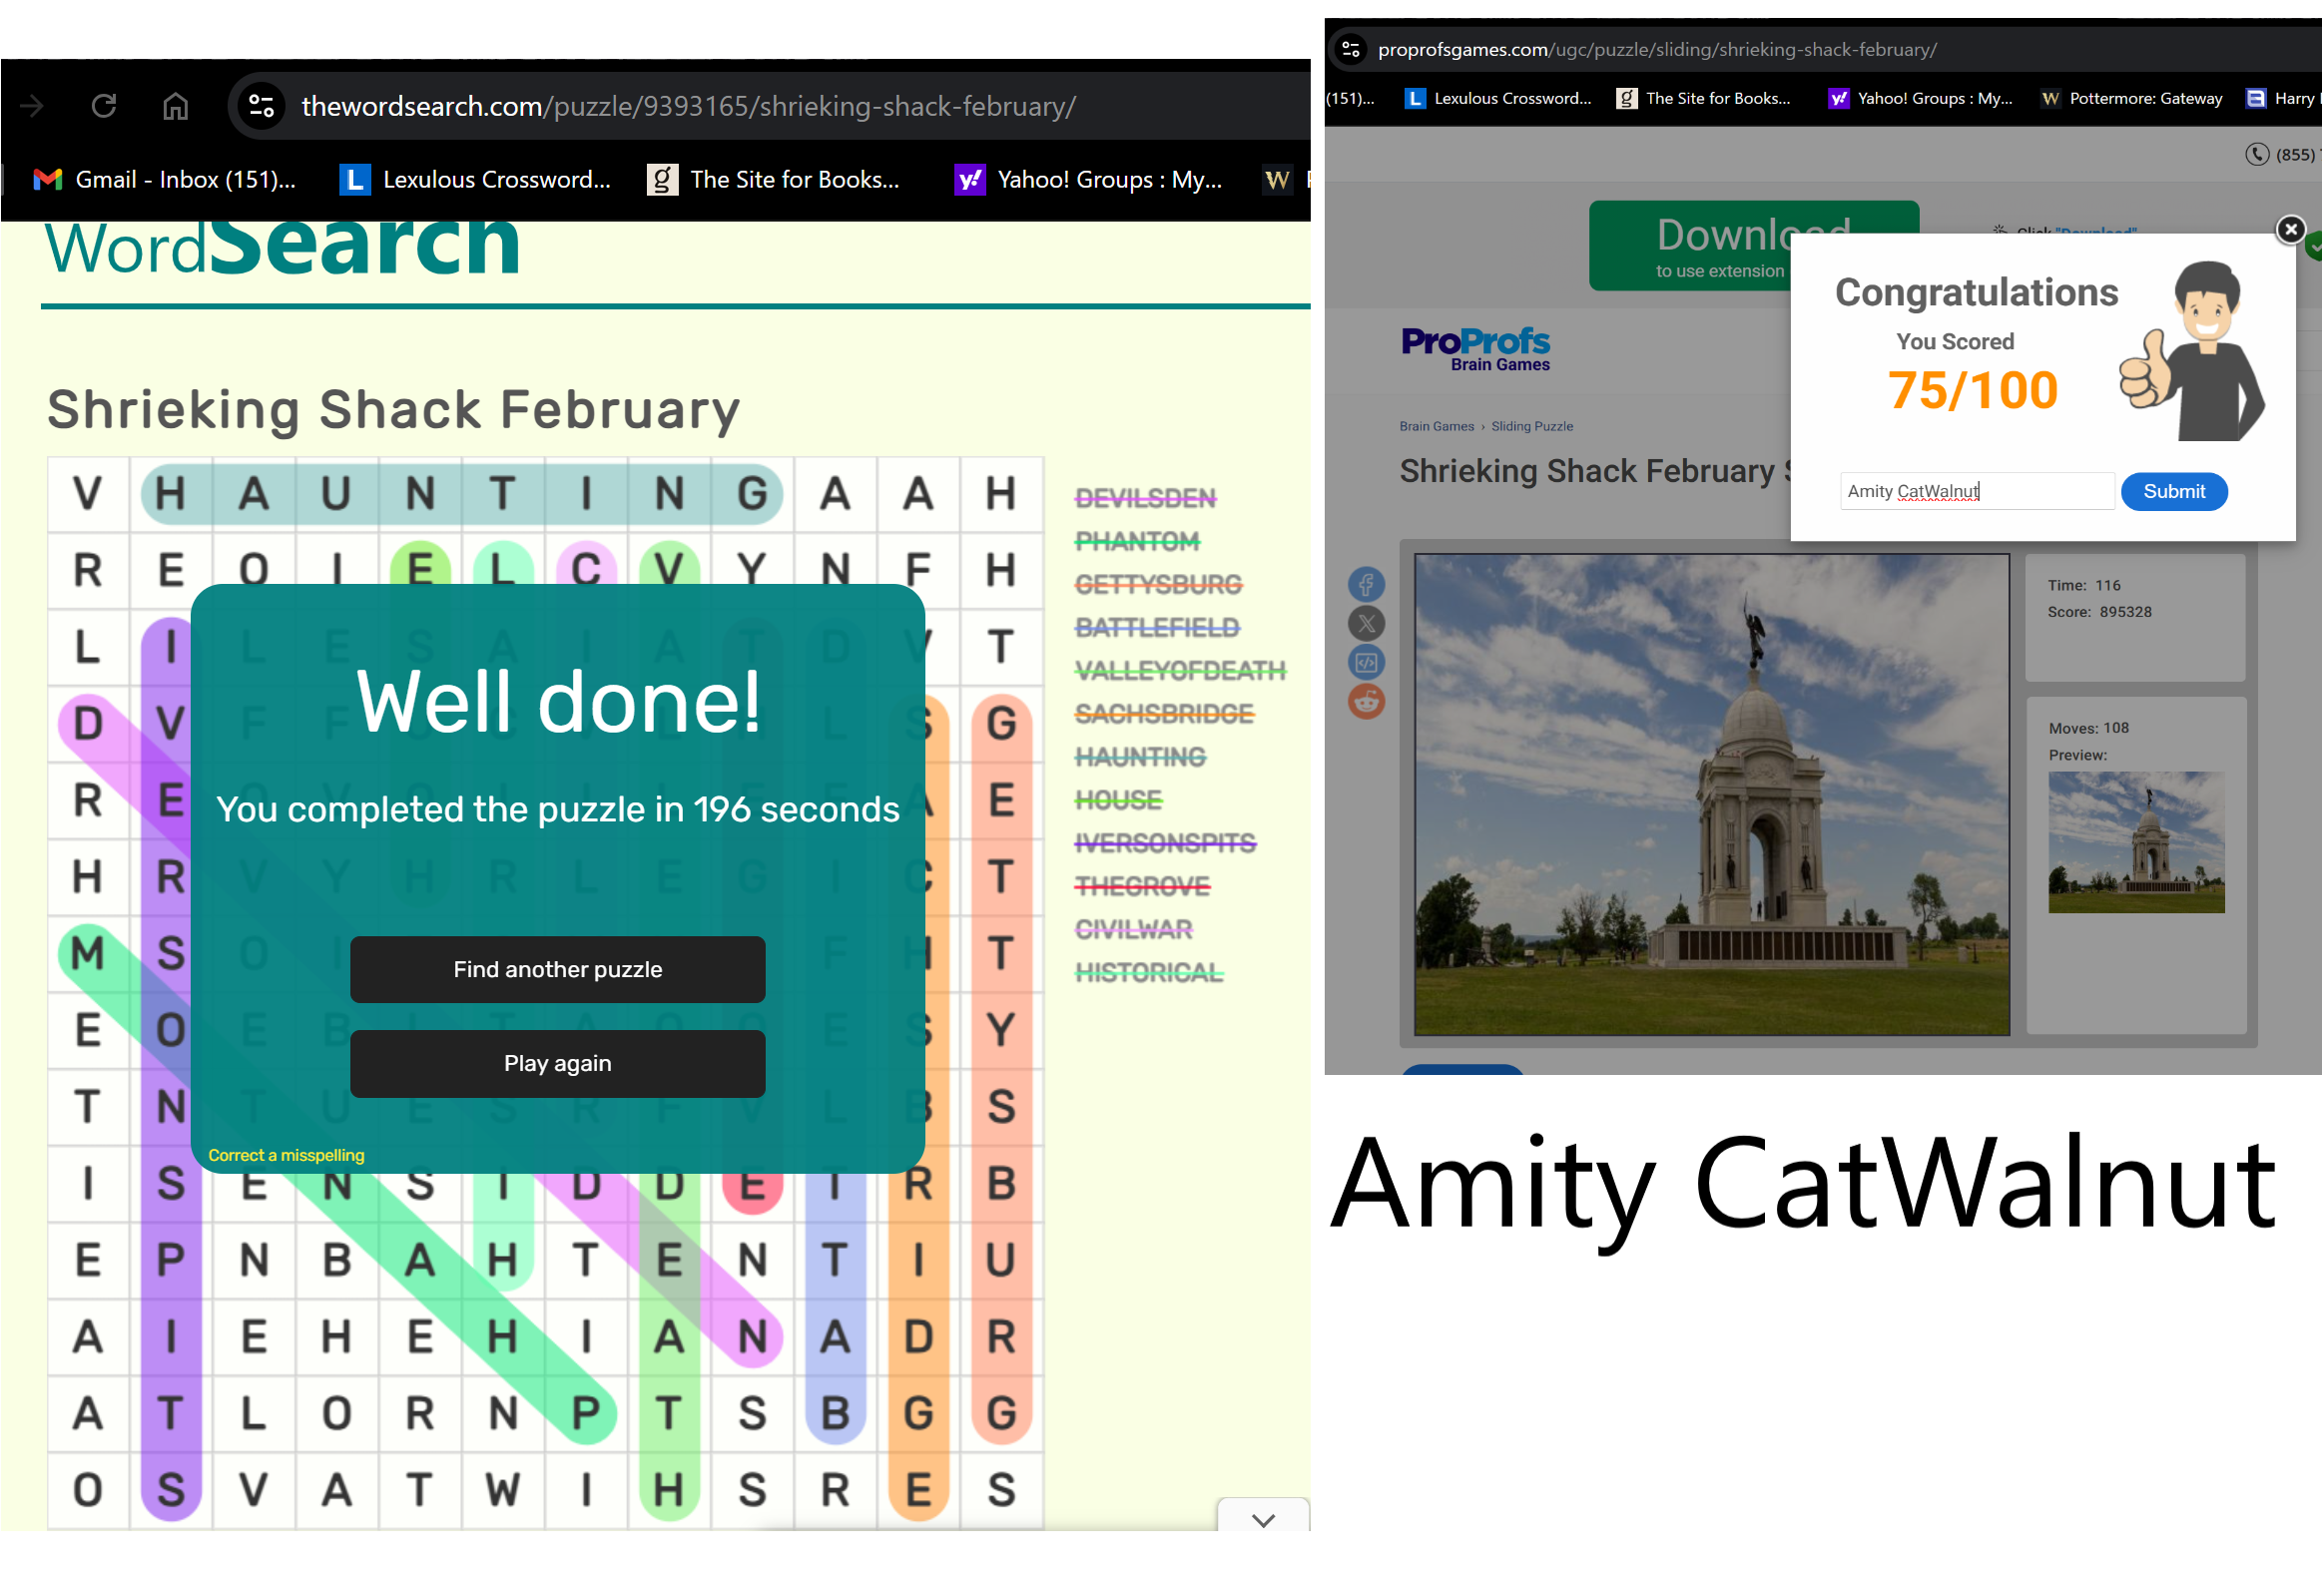Share puzzle on Reddit icon
This screenshot has width=2324, height=1585.
pyautogui.click(x=1366, y=702)
